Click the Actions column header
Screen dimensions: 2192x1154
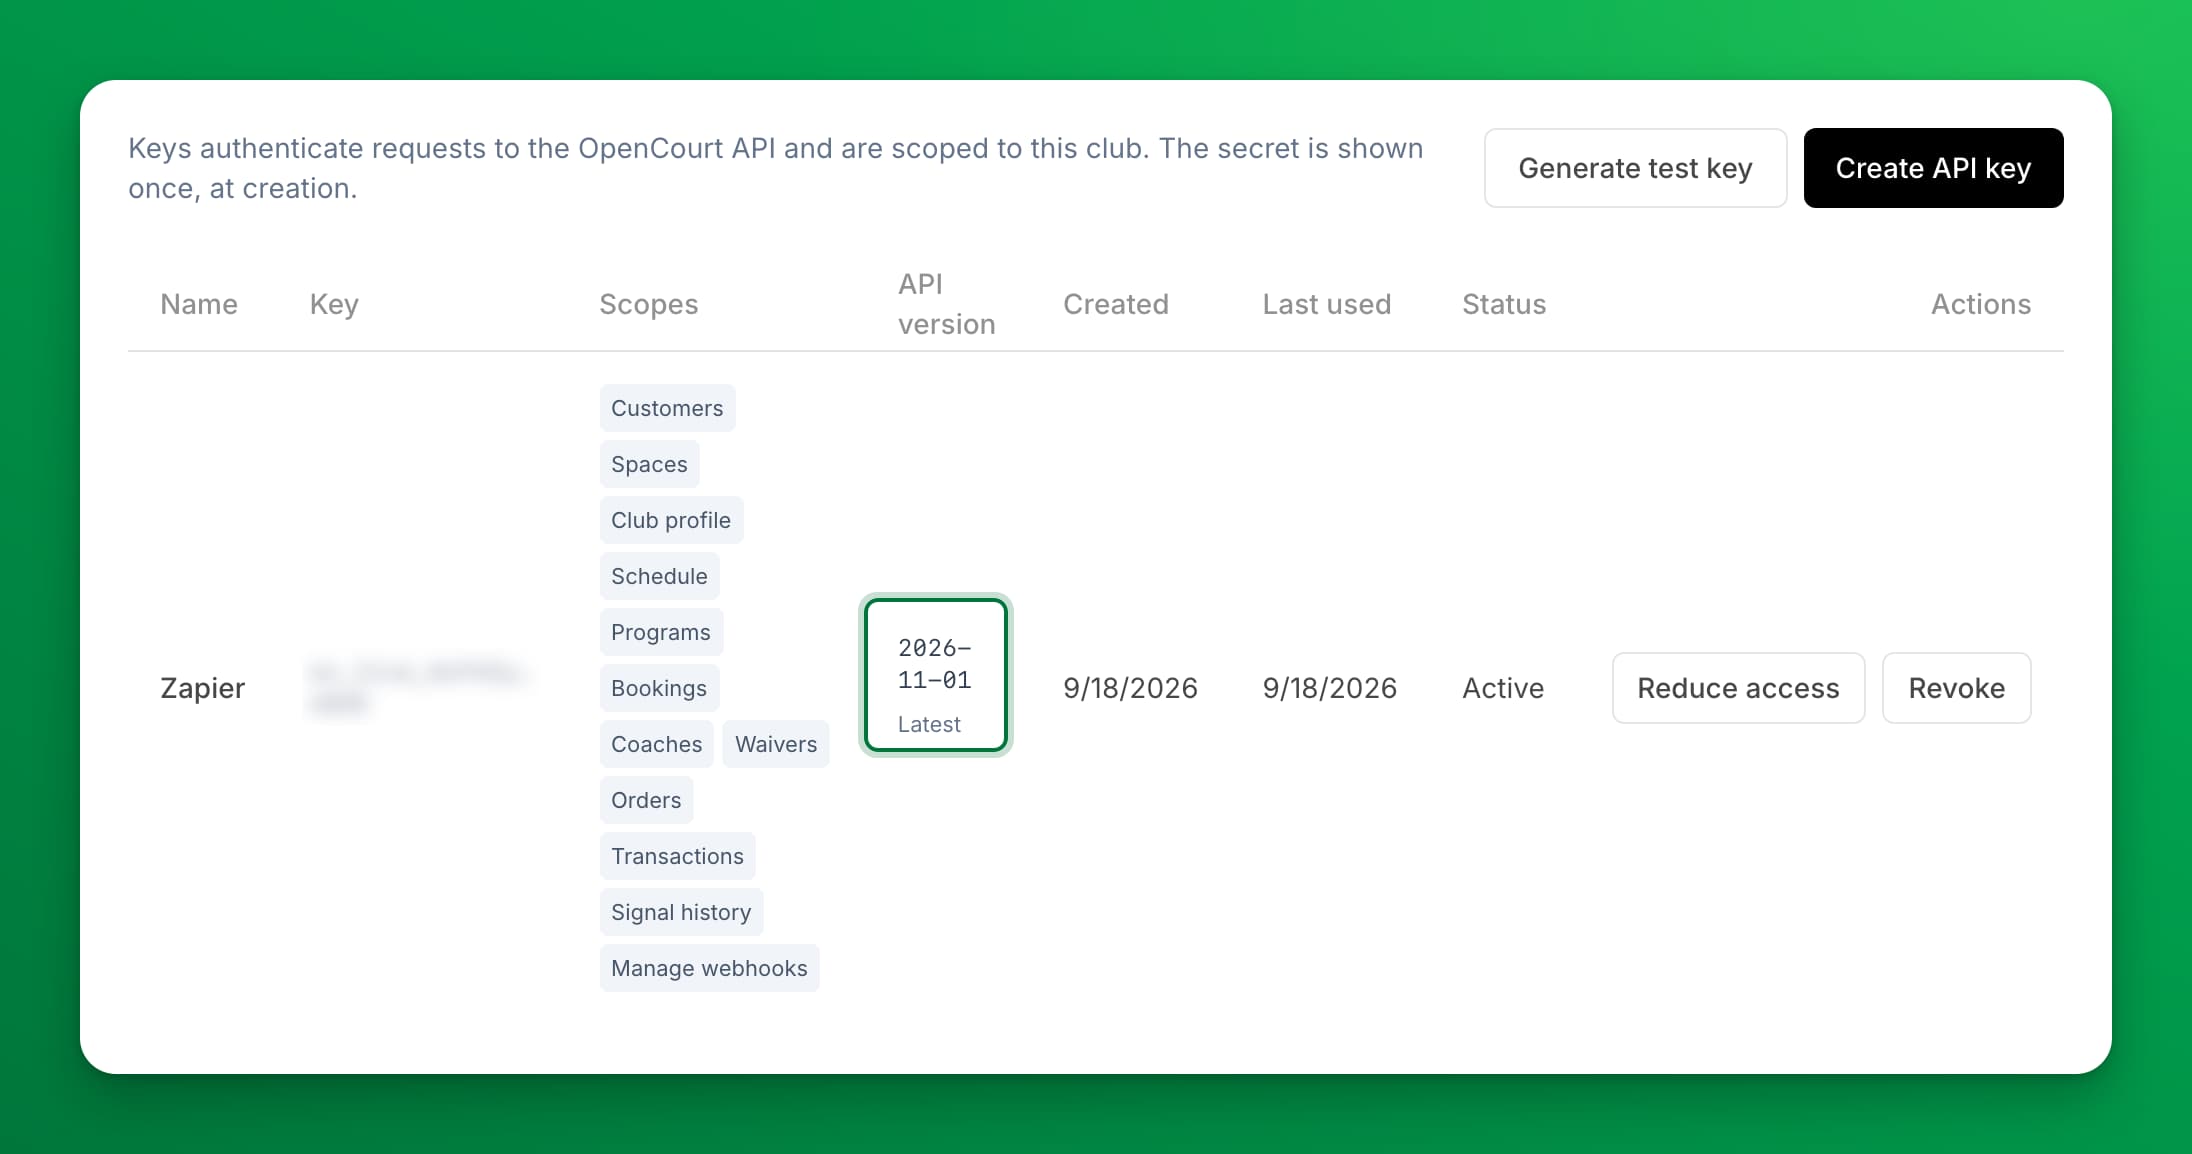1981,304
